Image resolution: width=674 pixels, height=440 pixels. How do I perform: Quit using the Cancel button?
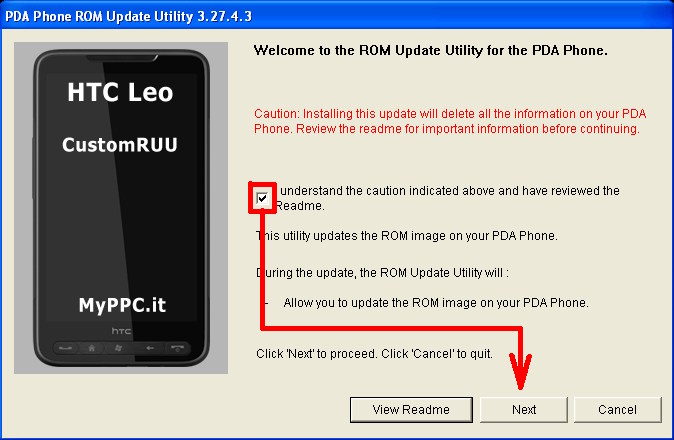(x=617, y=409)
